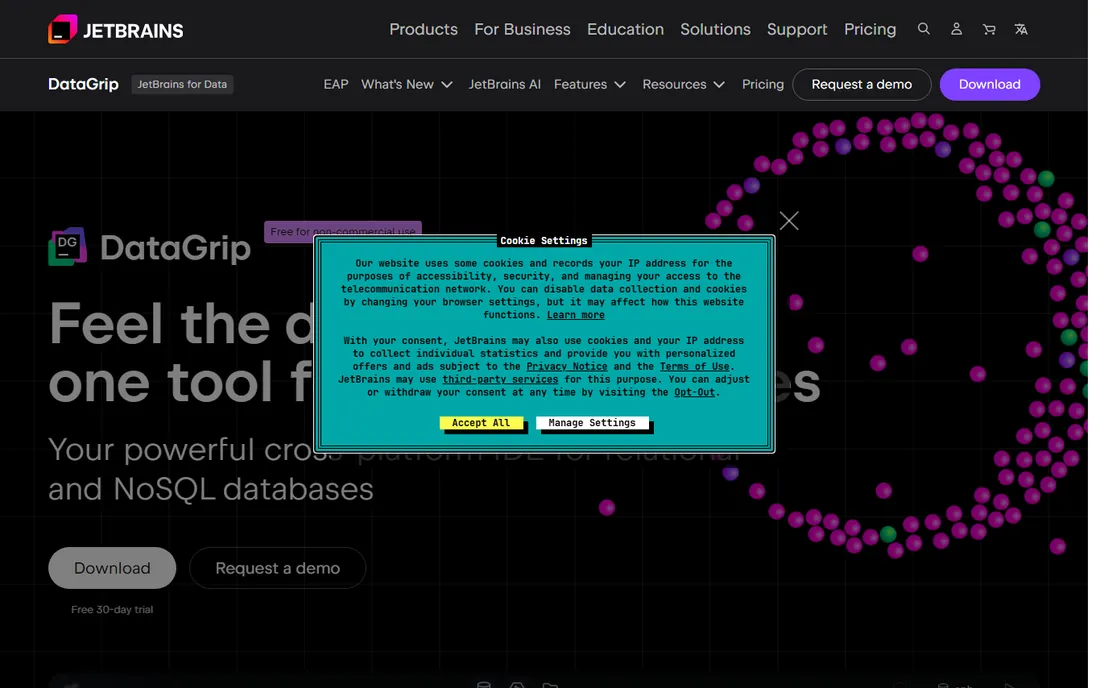The width and height of the screenshot is (1100, 688).
Task: Open the site search magnifier icon
Action: (923, 29)
